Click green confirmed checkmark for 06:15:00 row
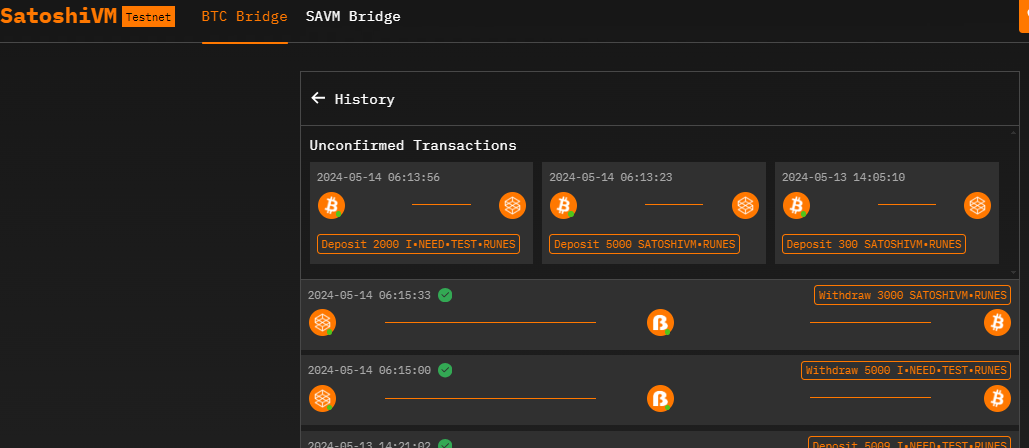The width and height of the screenshot is (1029, 448). [445, 371]
